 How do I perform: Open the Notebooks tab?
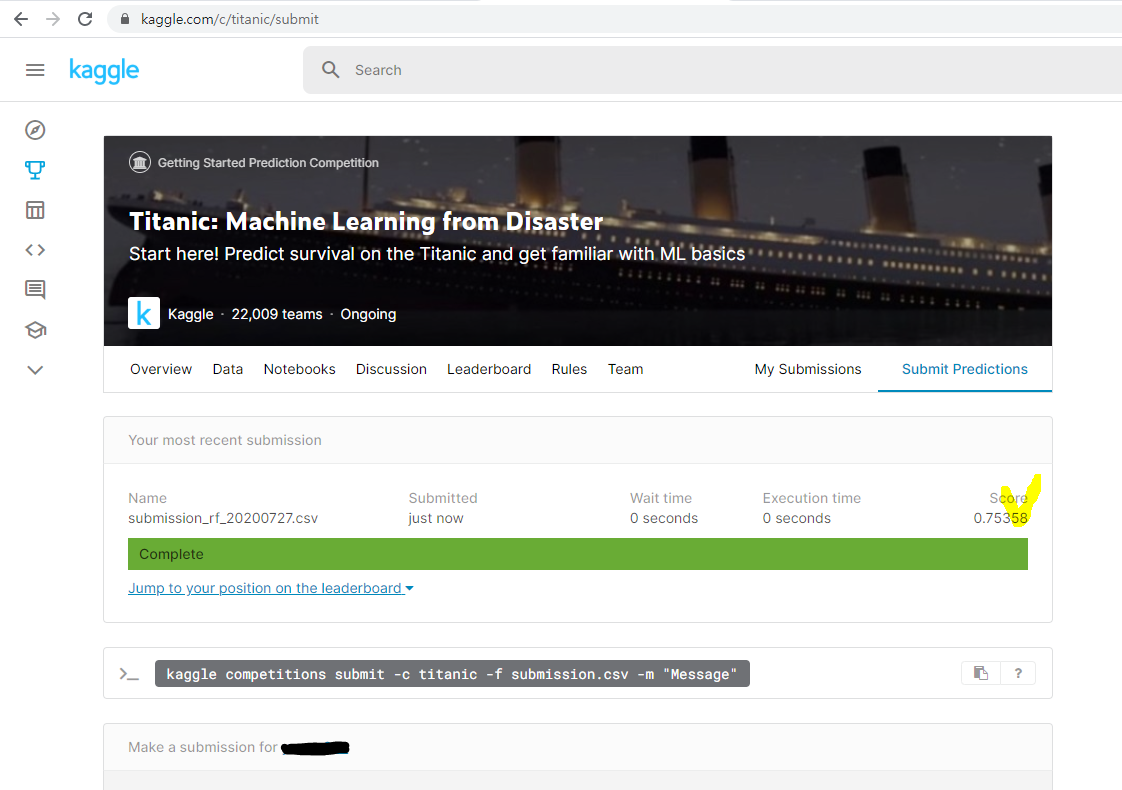pos(299,369)
